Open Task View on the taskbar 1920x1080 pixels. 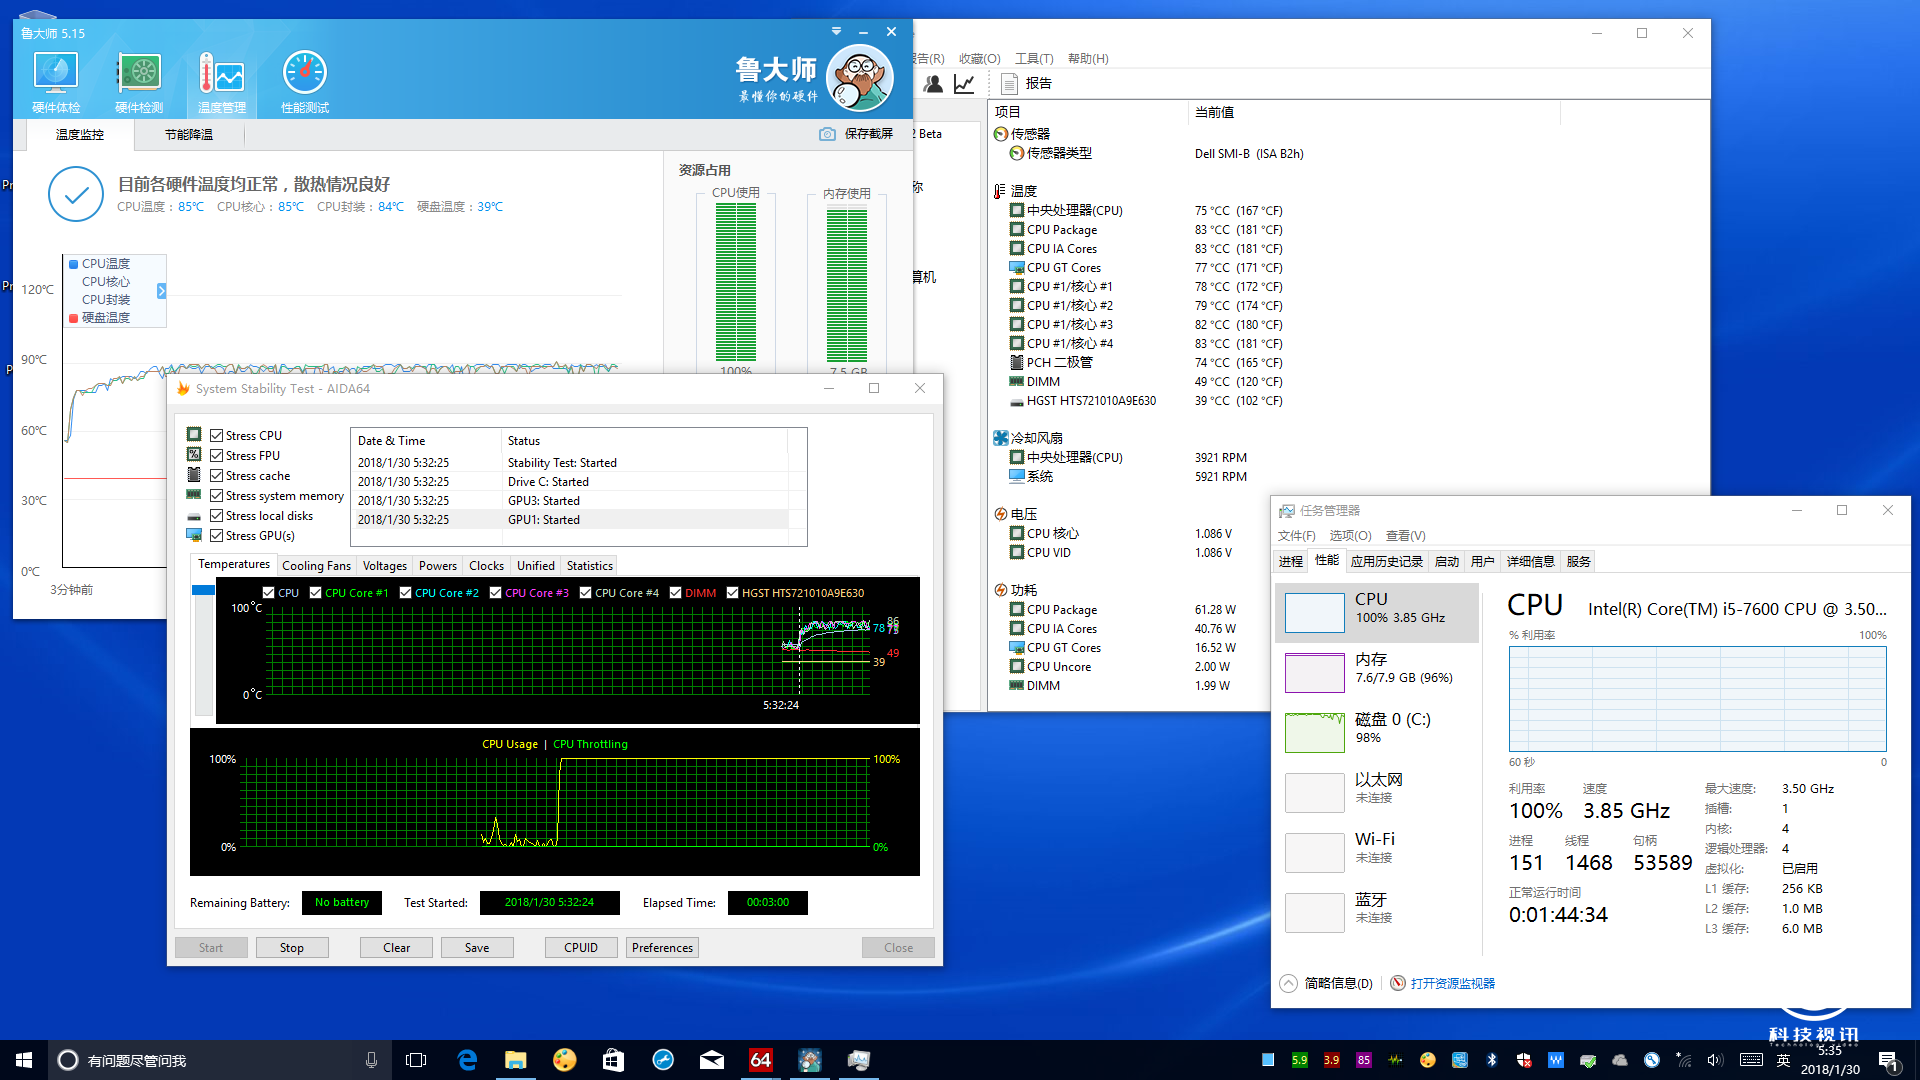416,1060
